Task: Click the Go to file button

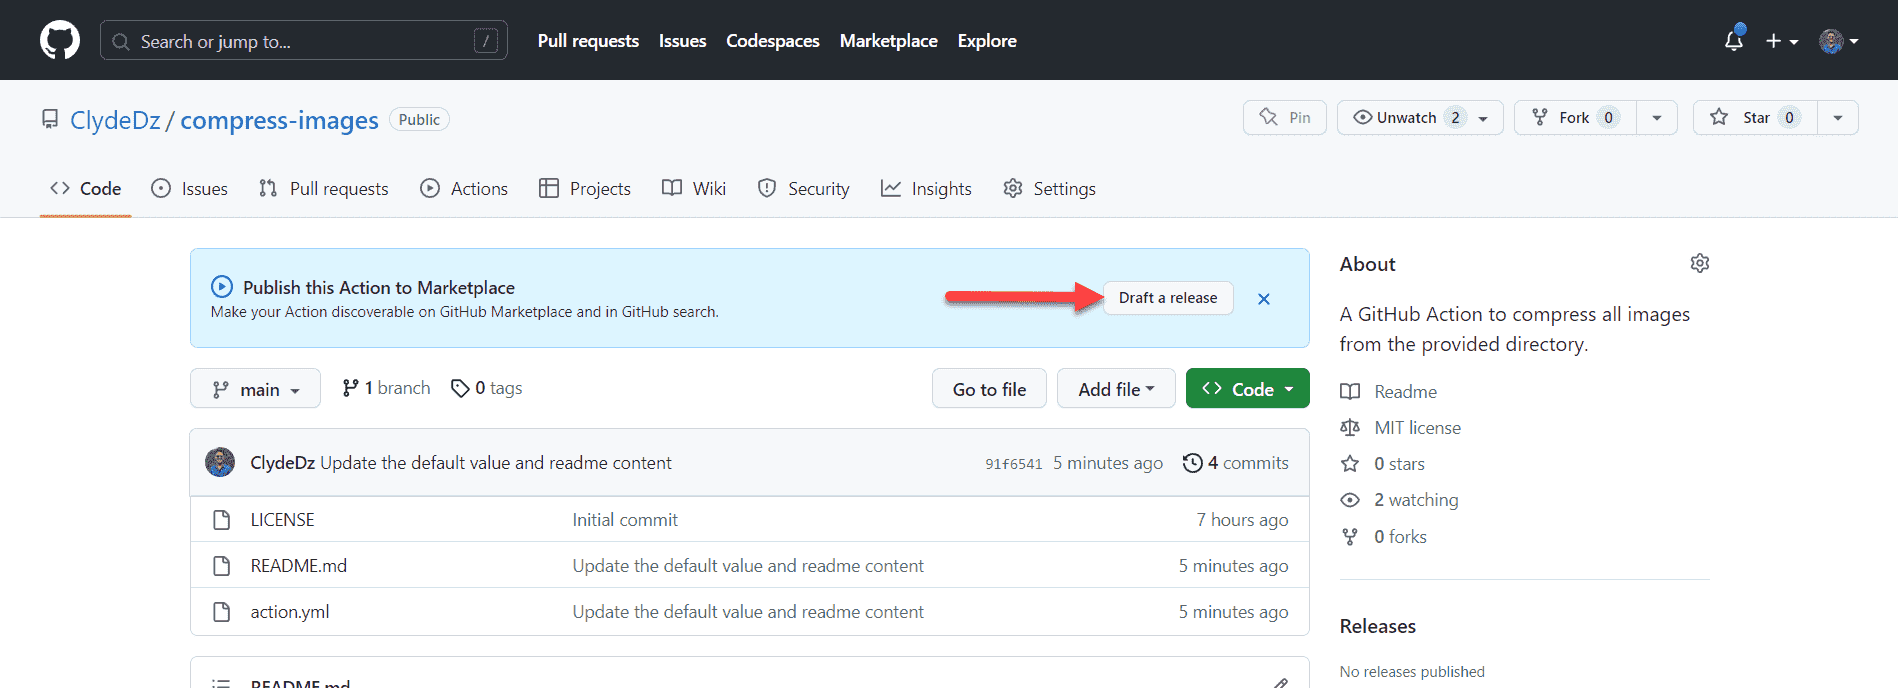Action: [989, 389]
